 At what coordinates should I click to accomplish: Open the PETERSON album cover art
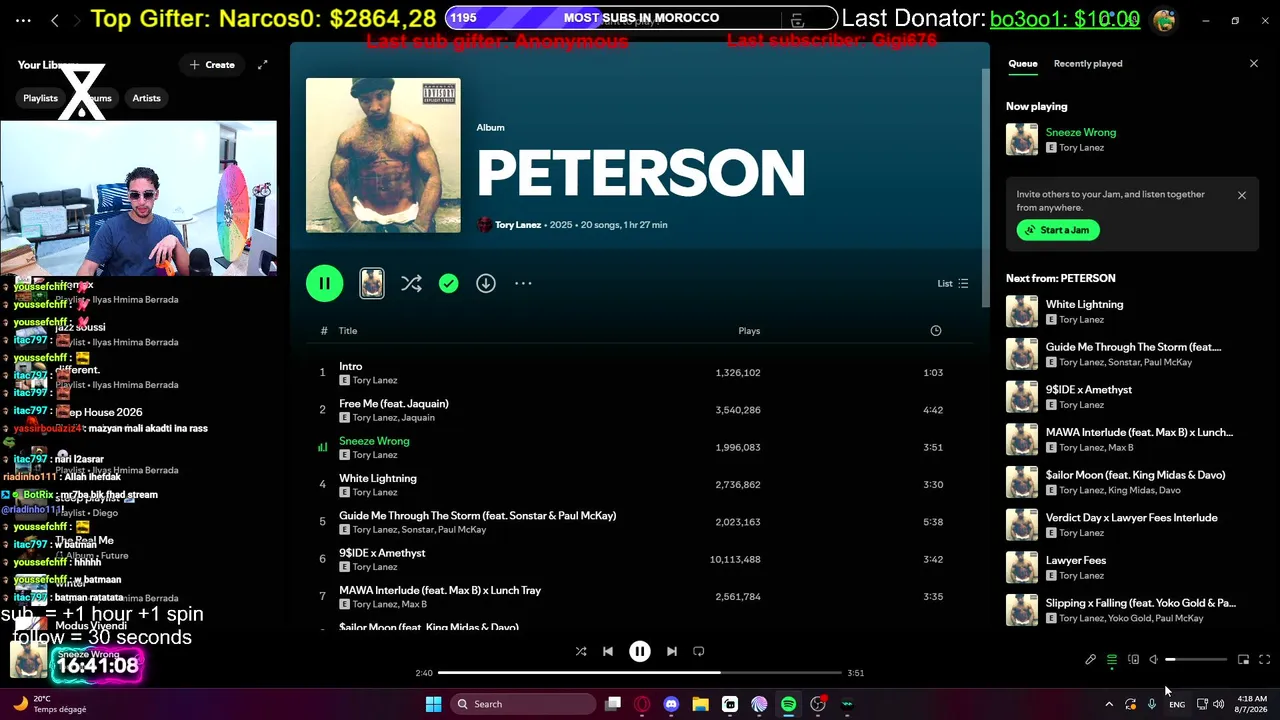click(x=383, y=155)
